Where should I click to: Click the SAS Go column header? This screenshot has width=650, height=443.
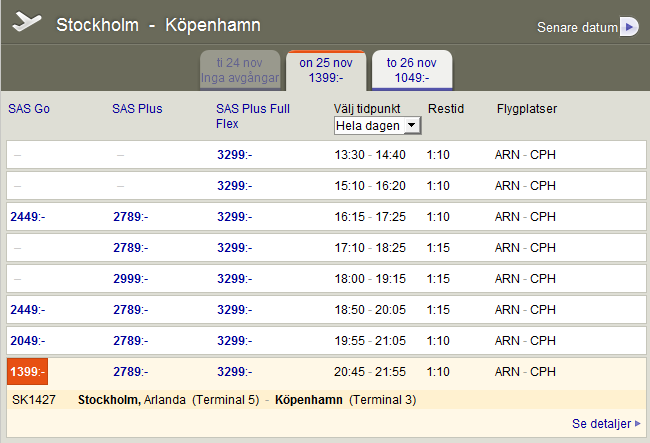(x=29, y=108)
